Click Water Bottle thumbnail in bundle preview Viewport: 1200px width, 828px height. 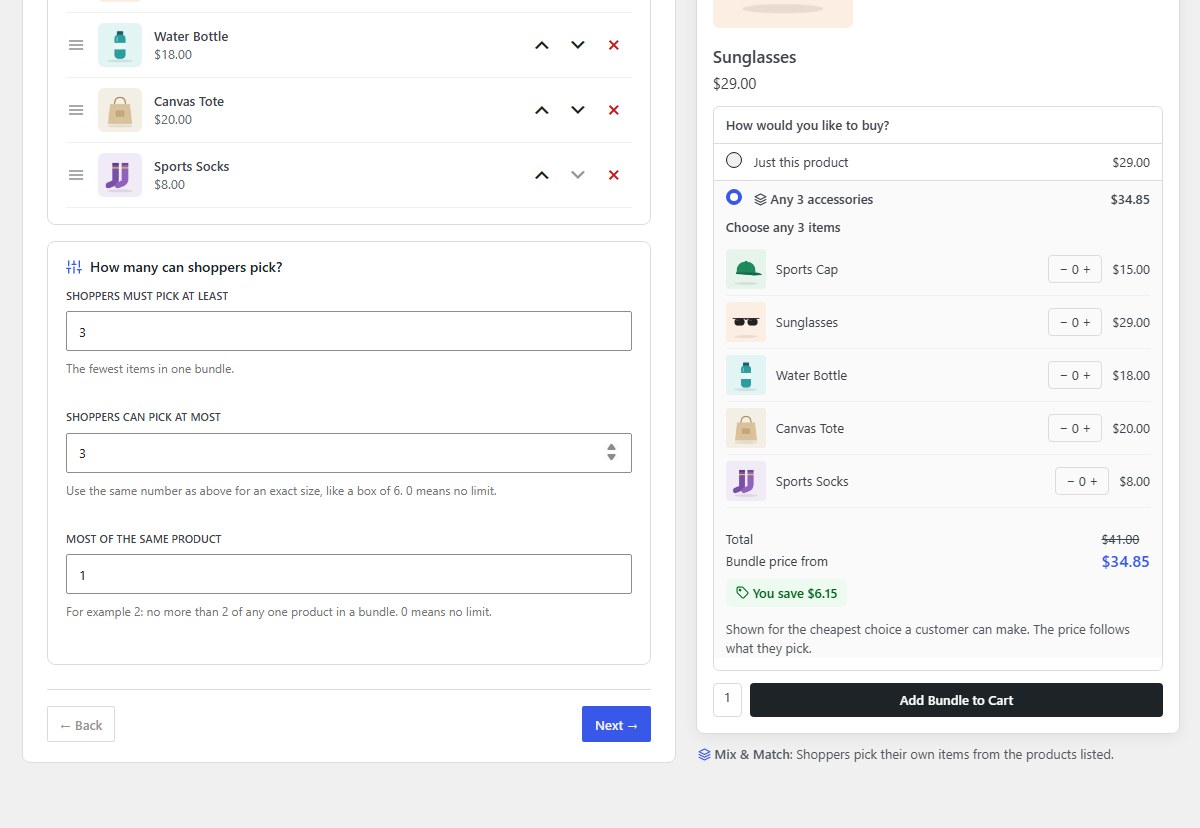746,375
